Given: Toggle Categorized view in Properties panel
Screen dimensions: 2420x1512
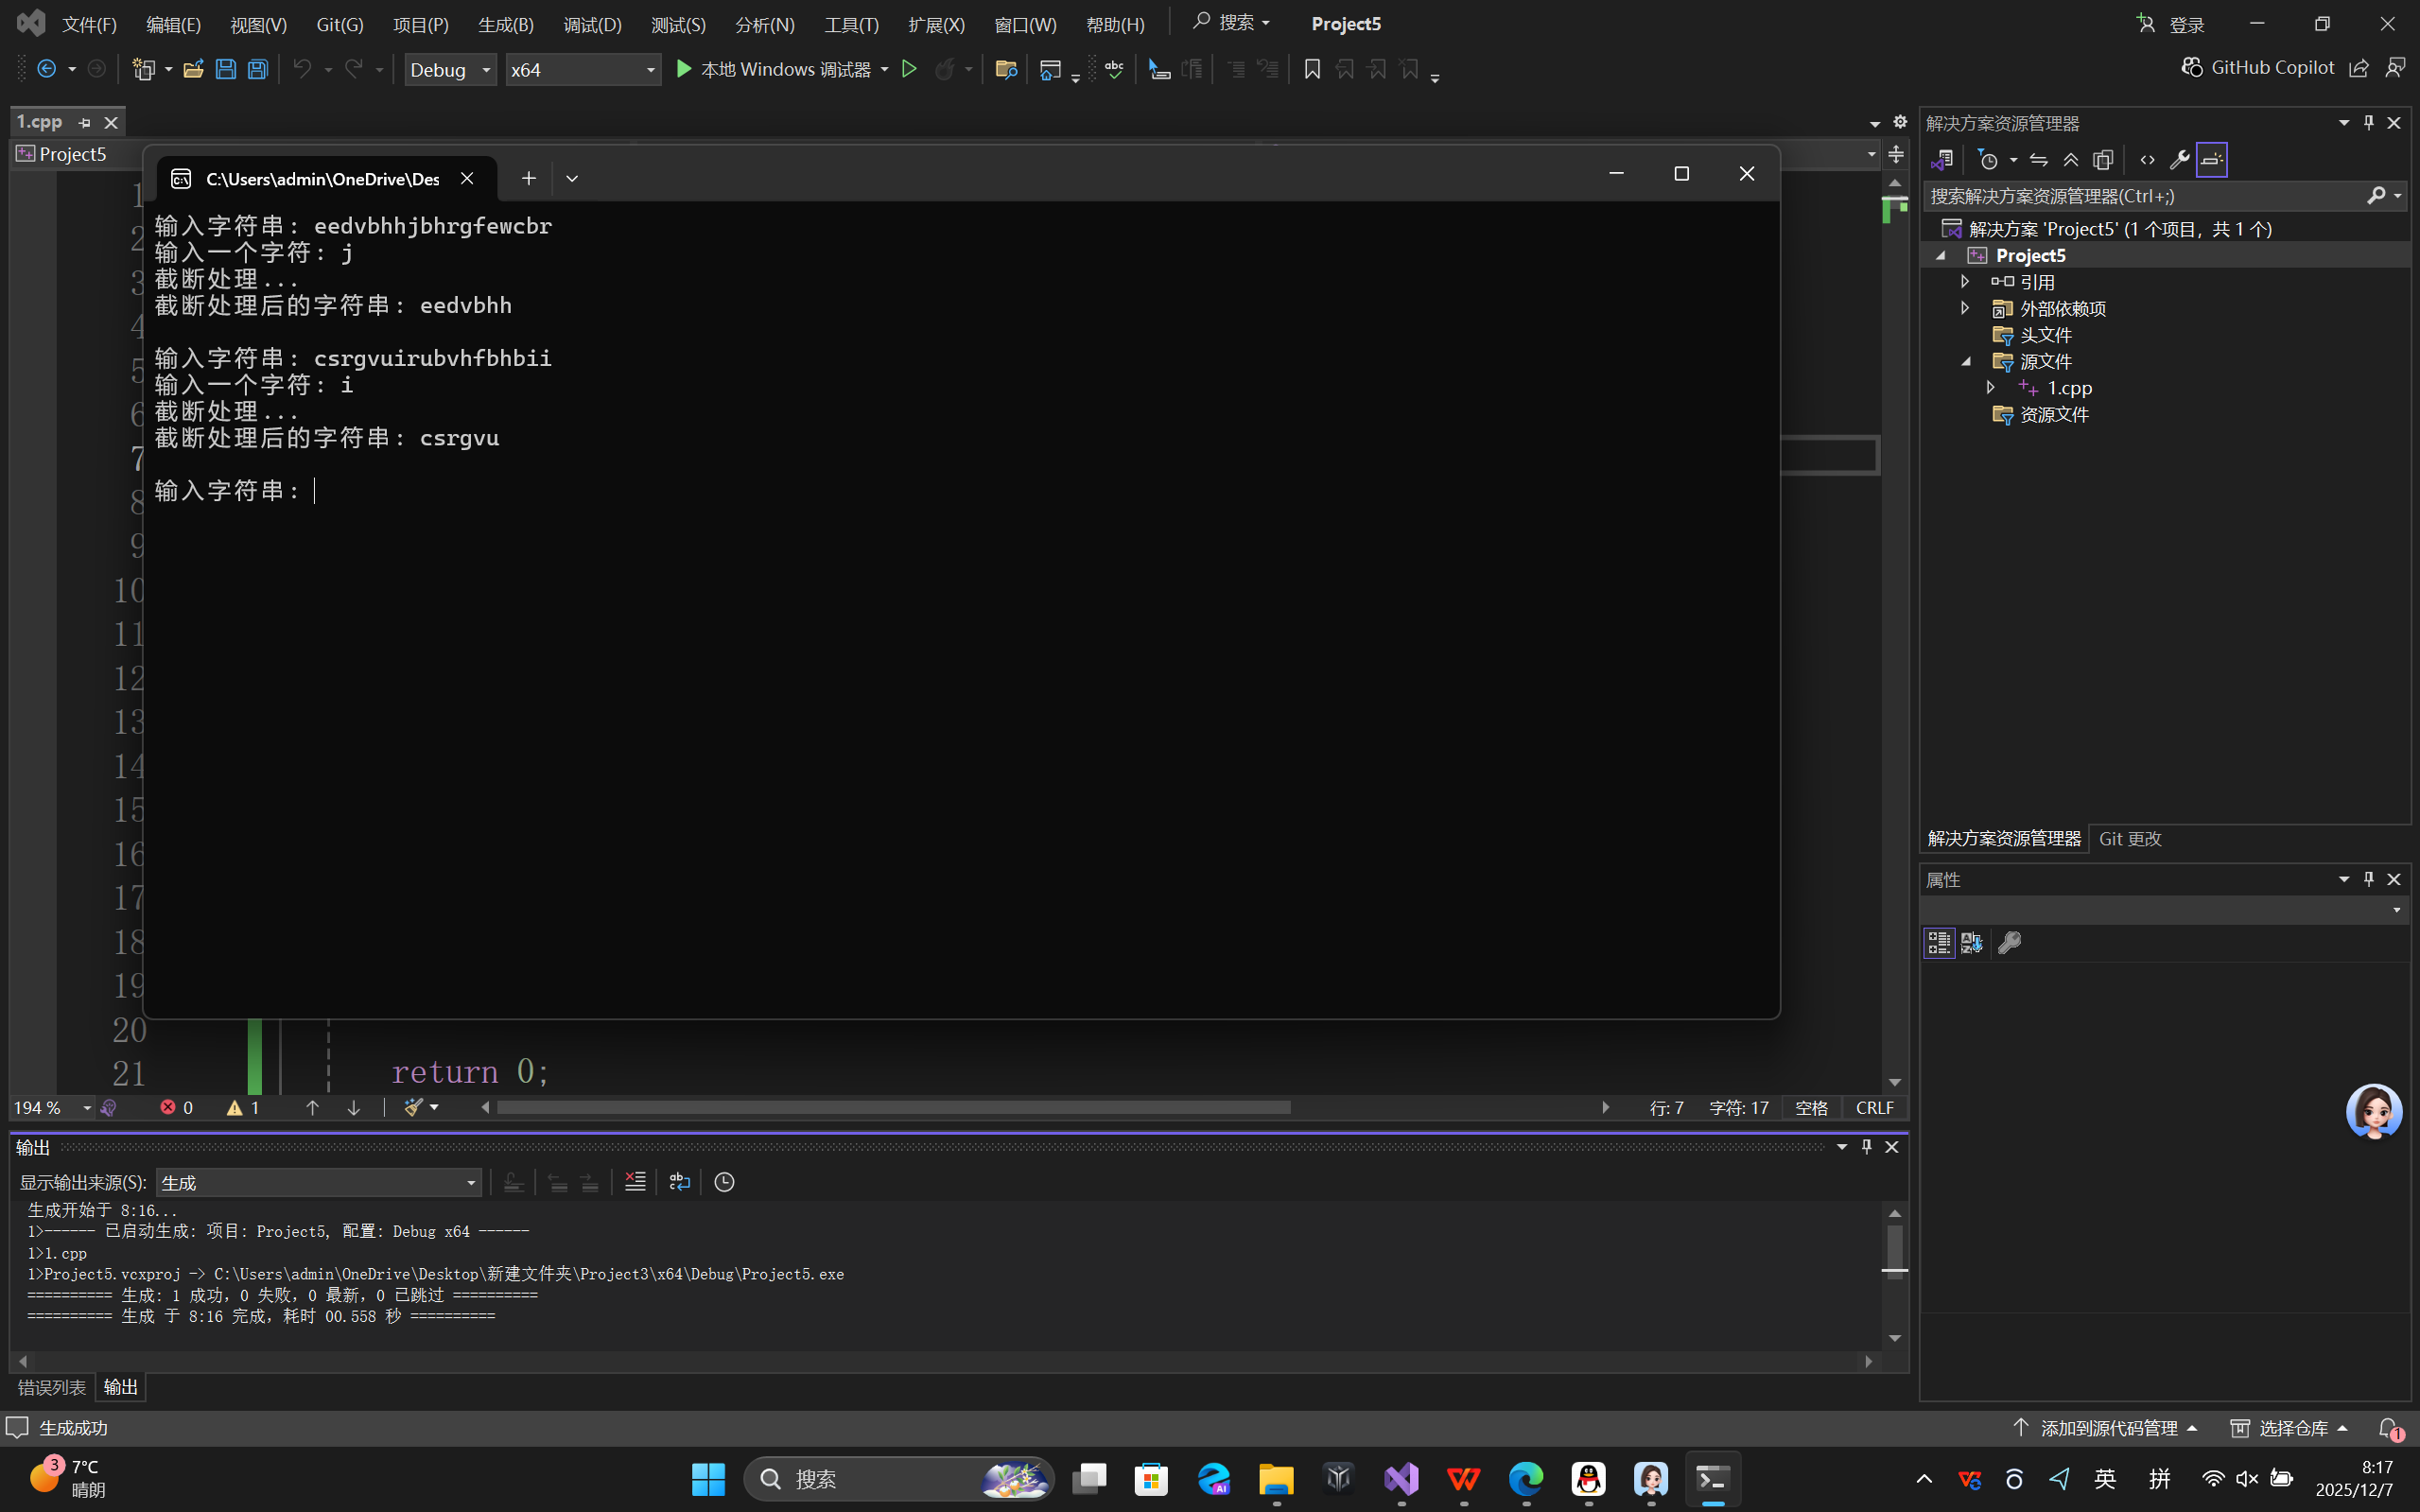Looking at the screenshot, I should pyautogui.click(x=1939, y=943).
